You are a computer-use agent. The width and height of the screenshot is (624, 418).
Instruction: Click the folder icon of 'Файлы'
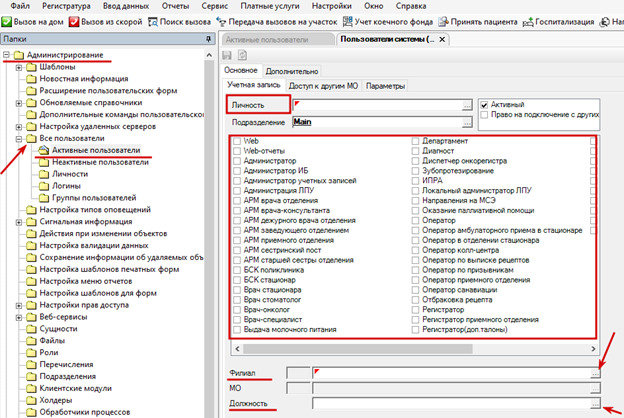click(x=31, y=340)
